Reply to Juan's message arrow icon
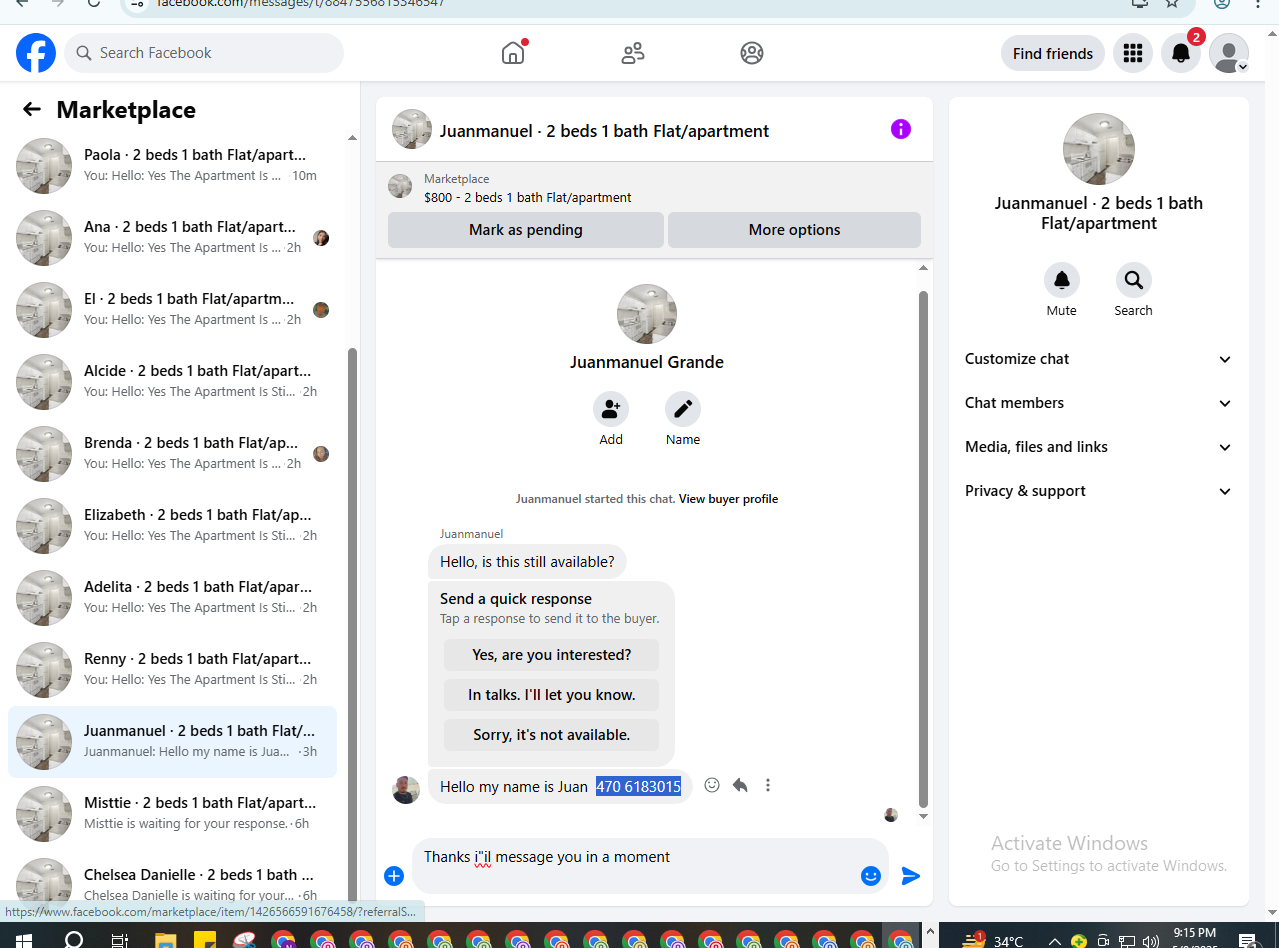1279x948 pixels. pyautogui.click(x=740, y=785)
